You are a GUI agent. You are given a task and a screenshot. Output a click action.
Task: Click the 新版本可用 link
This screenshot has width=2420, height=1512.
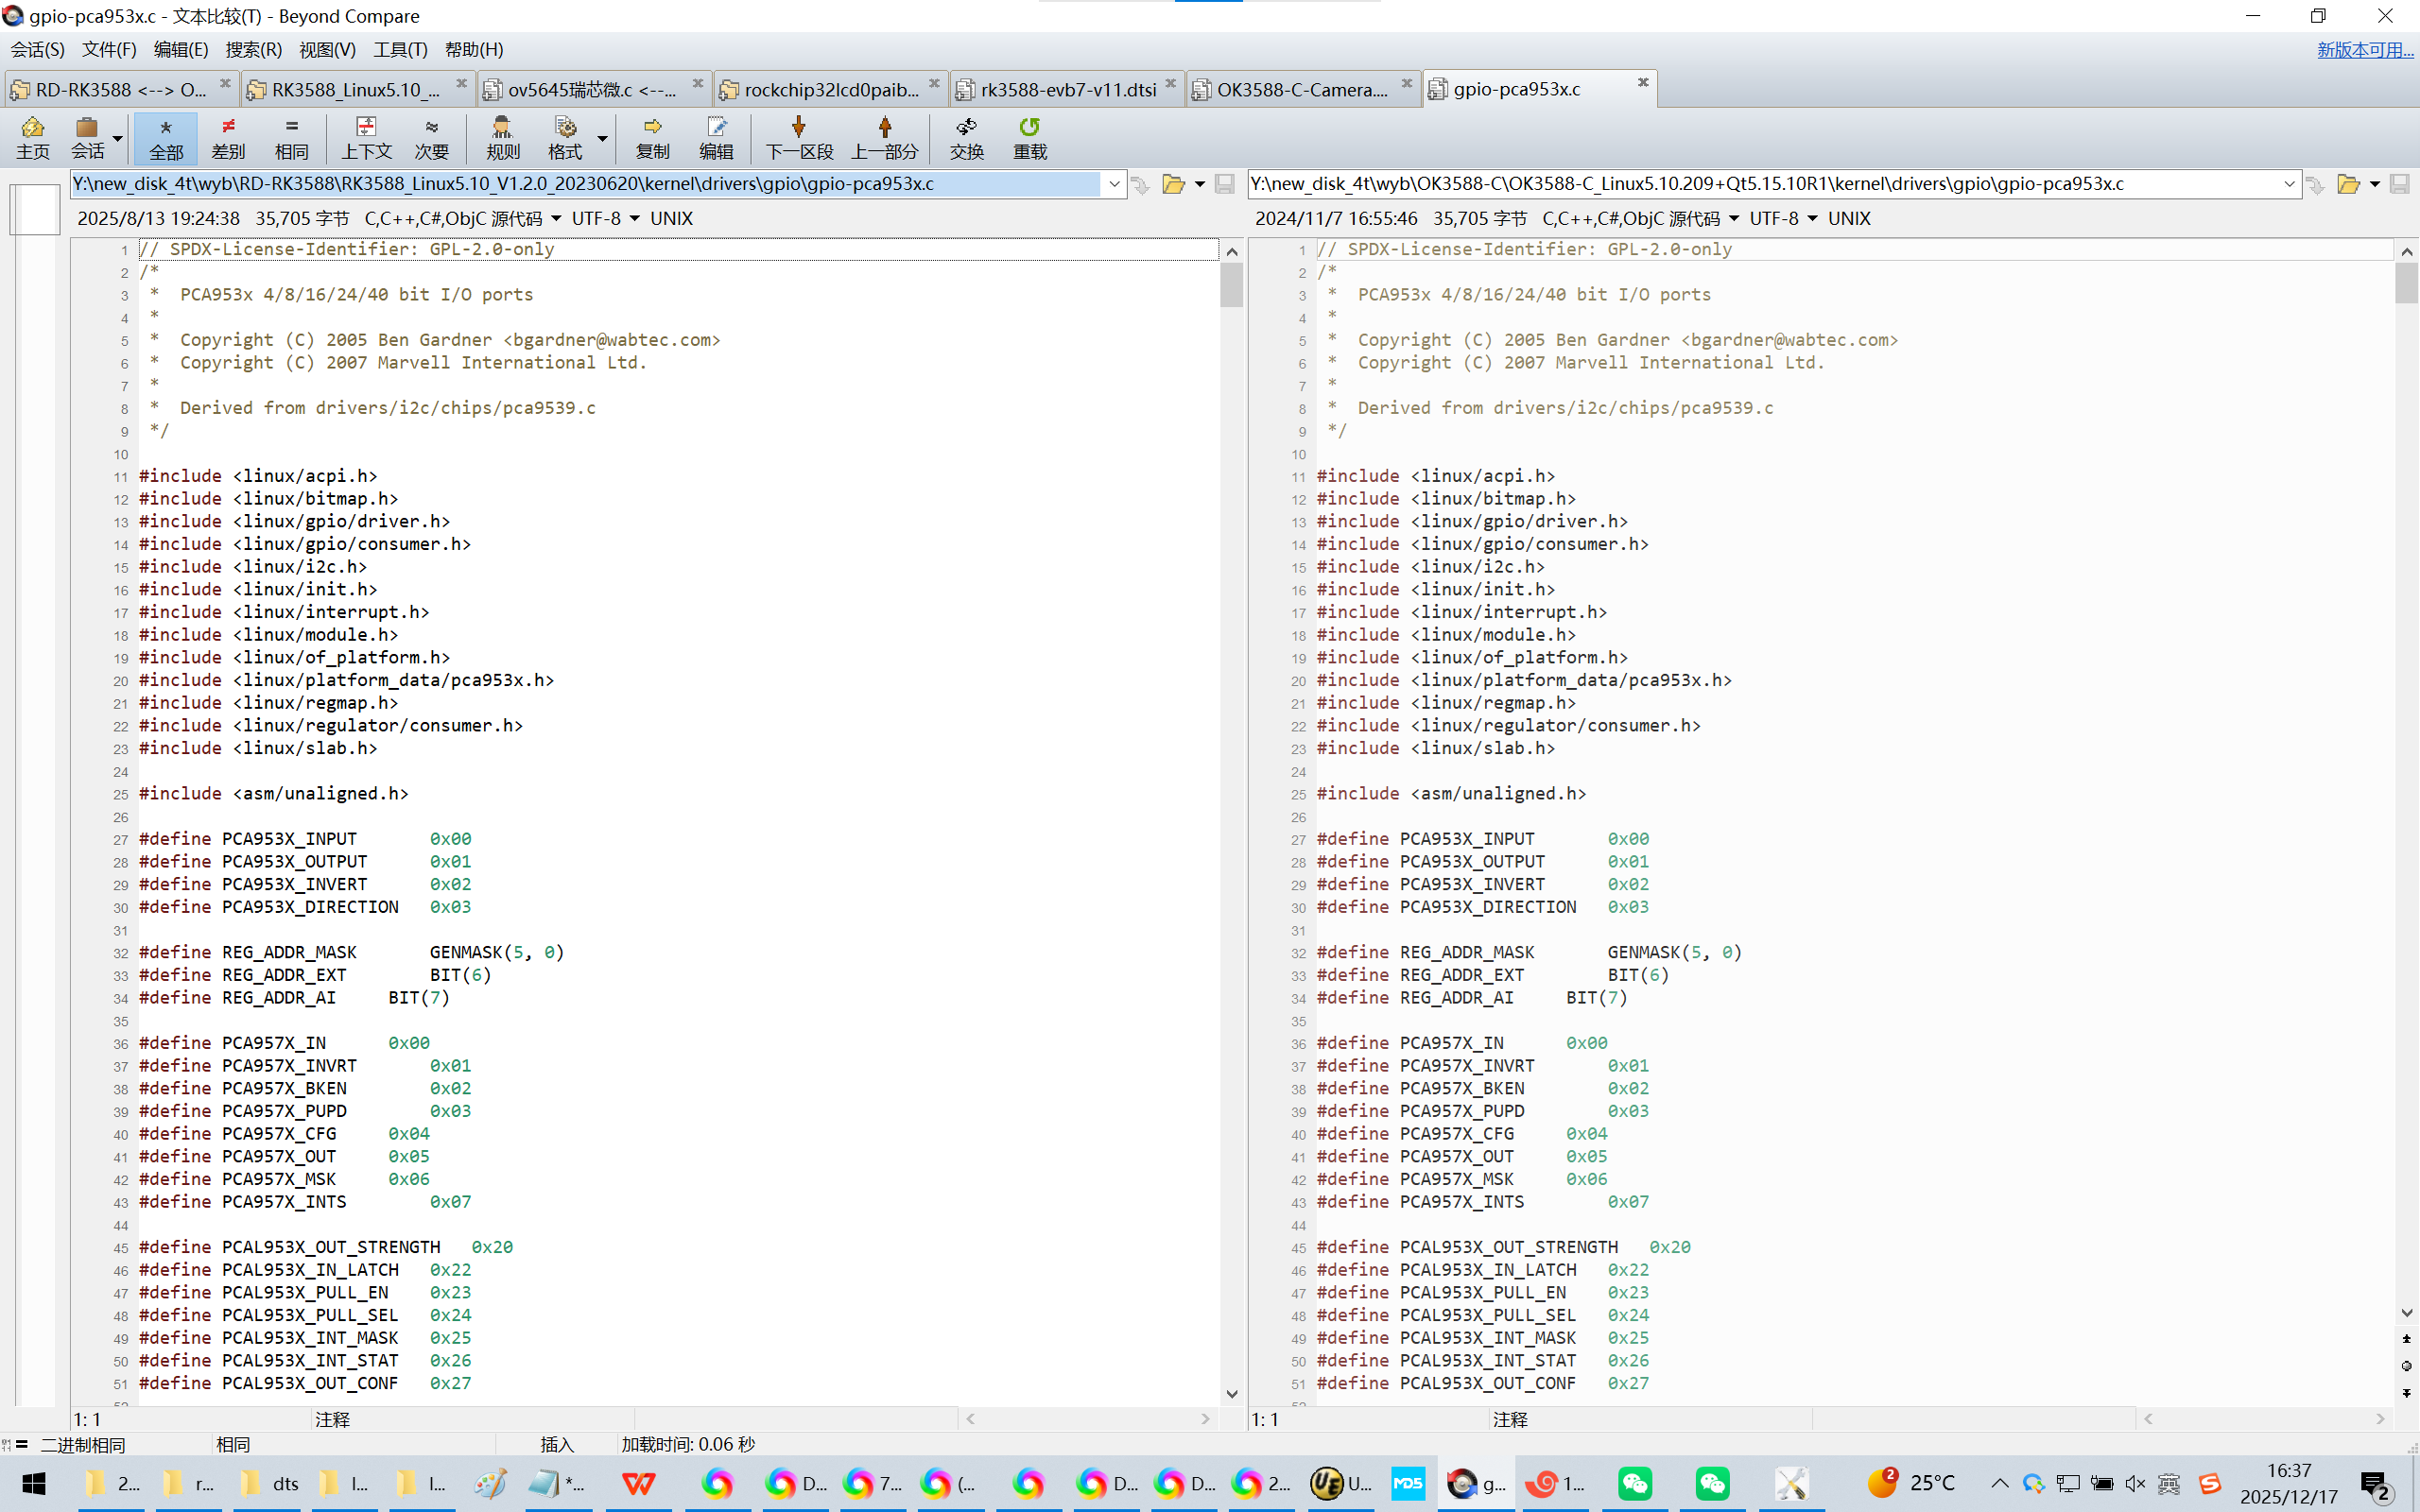tap(2364, 49)
